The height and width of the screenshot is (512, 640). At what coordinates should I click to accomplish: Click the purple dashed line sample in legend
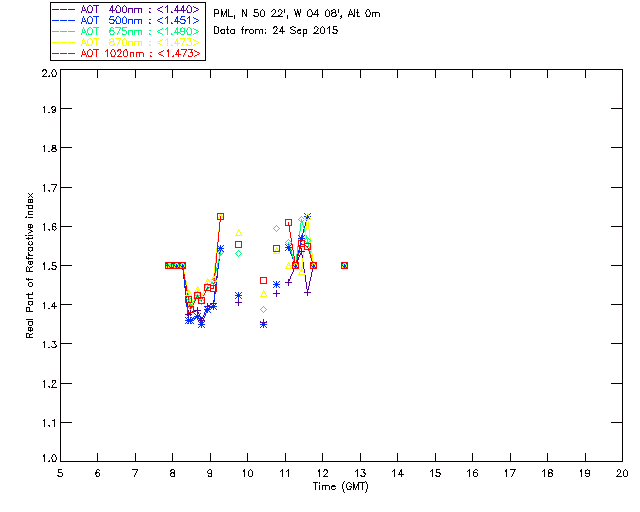pyautogui.click(x=64, y=9)
